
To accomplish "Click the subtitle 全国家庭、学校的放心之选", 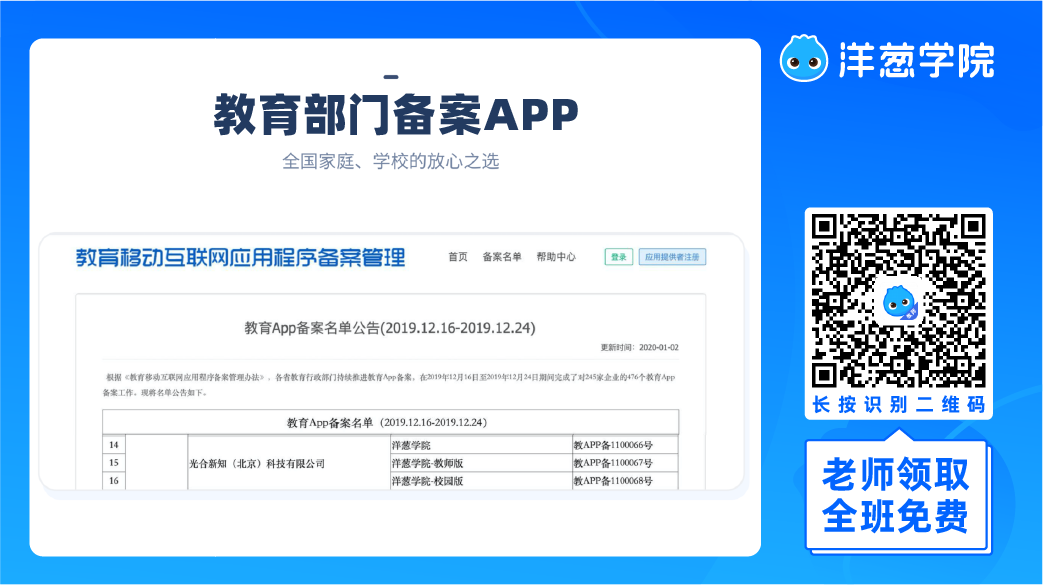I will (390, 161).
